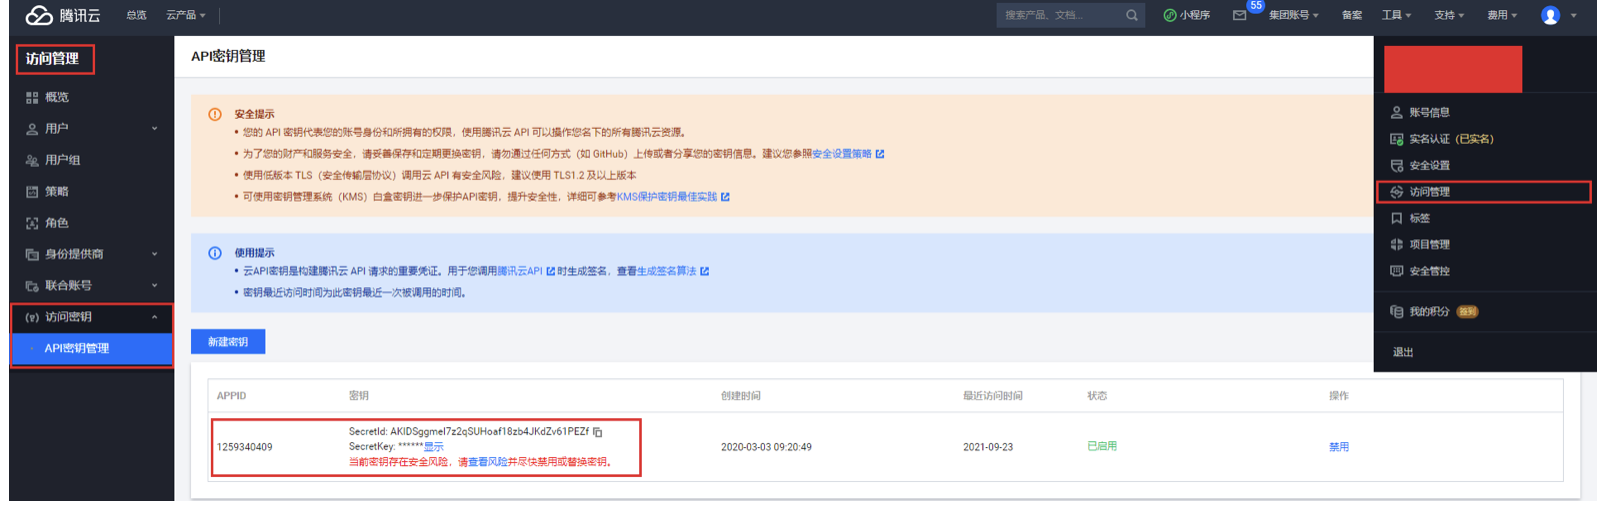Collapse the 访问密钥 section chevron

(154, 317)
